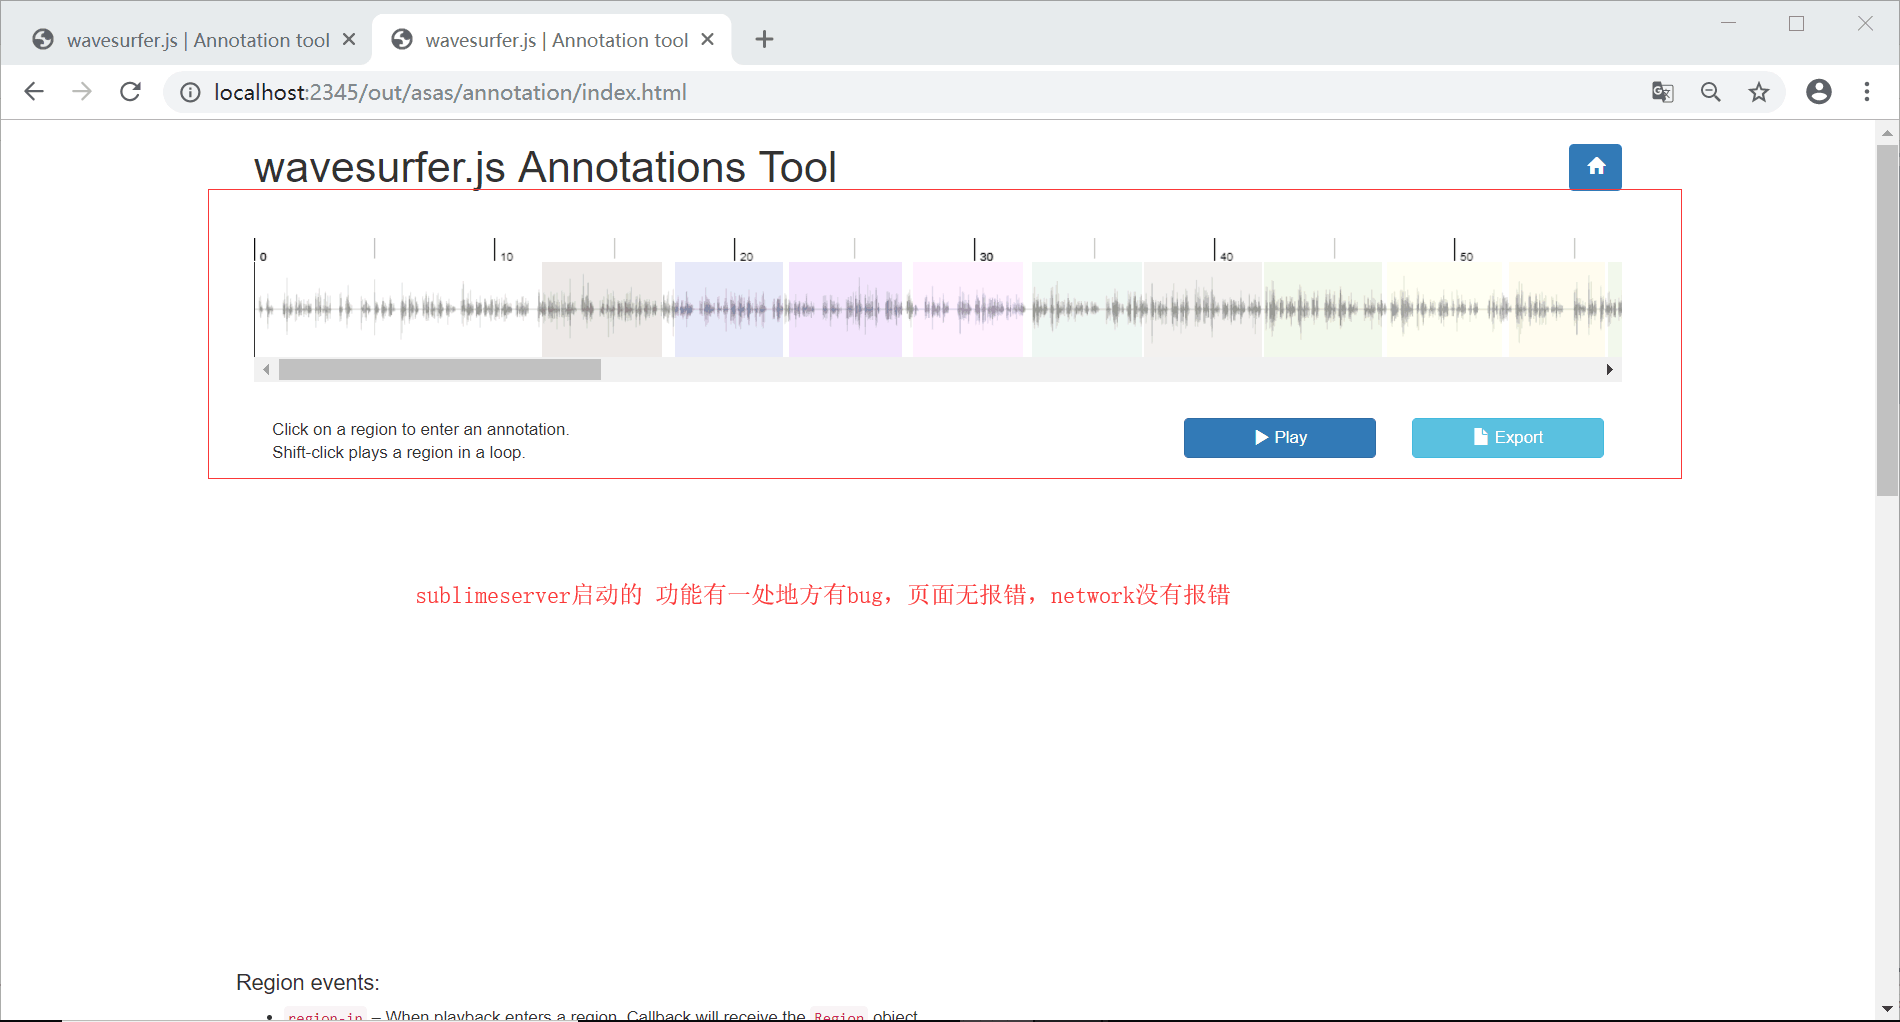Viewport: 1900px width, 1022px height.
Task: Open a new tab with plus icon
Action: tap(764, 39)
